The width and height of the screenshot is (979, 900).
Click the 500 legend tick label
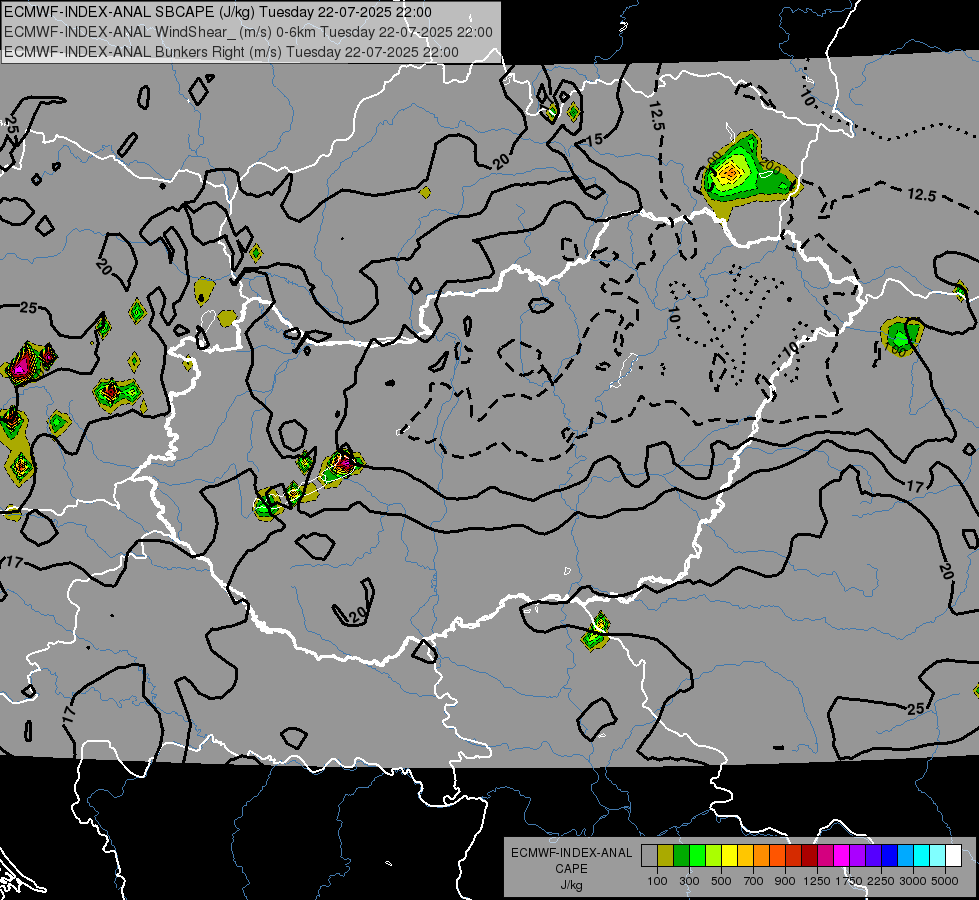pyautogui.click(x=721, y=881)
